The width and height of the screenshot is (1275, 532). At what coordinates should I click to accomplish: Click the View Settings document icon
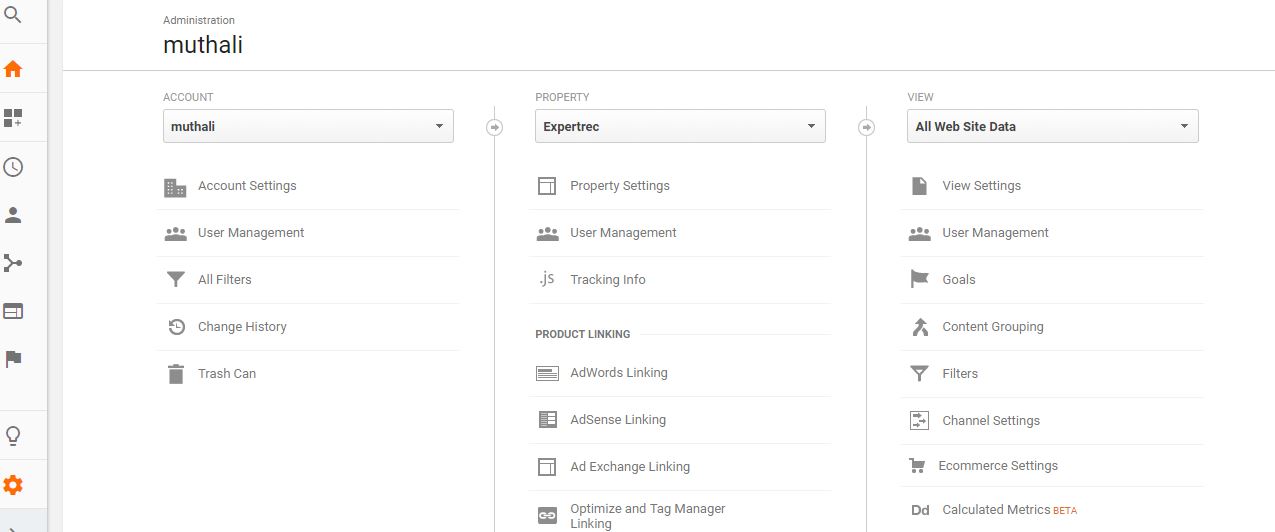pyautogui.click(x=919, y=186)
